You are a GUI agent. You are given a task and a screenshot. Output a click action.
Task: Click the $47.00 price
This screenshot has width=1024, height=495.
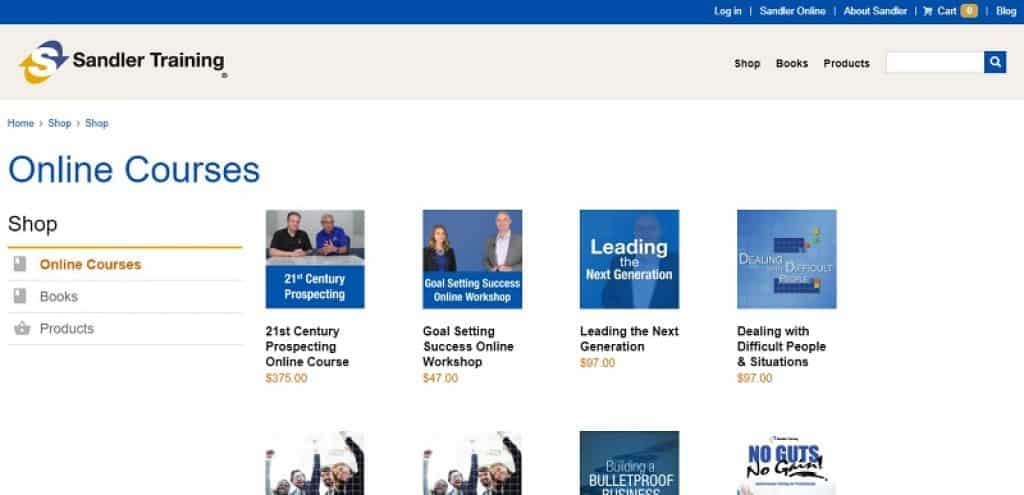coord(440,378)
